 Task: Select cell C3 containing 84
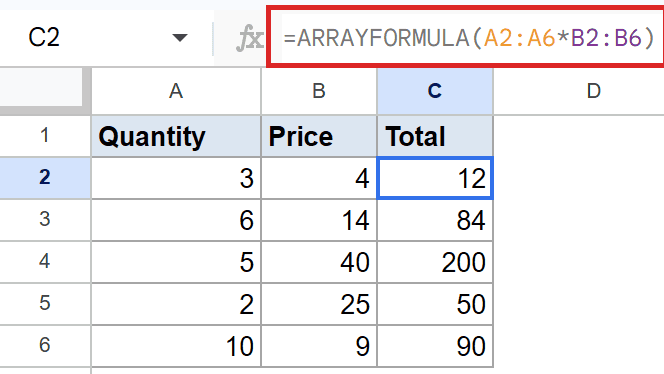point(435,220)
